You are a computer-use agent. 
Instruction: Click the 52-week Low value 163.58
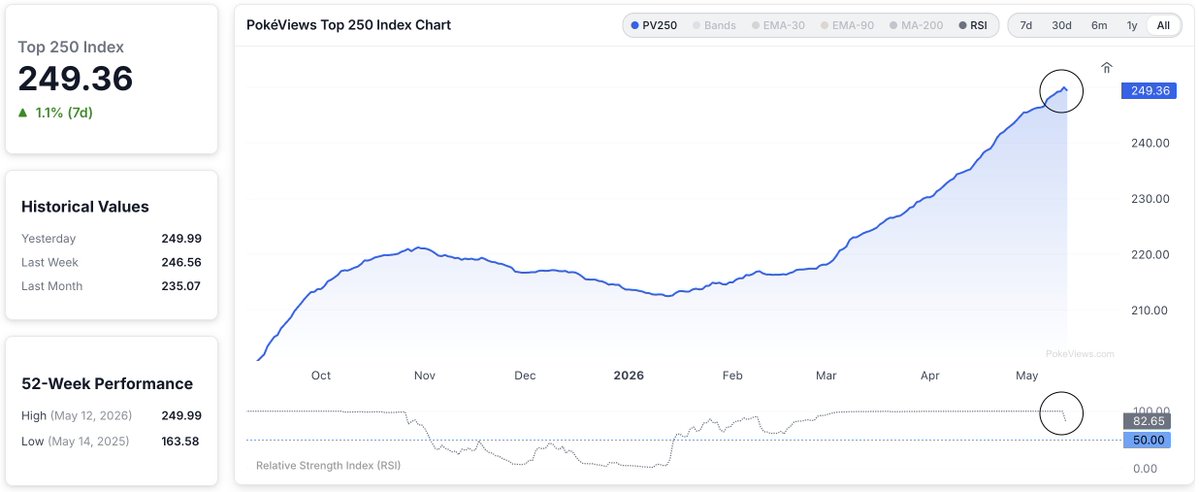tap(180, 441)
